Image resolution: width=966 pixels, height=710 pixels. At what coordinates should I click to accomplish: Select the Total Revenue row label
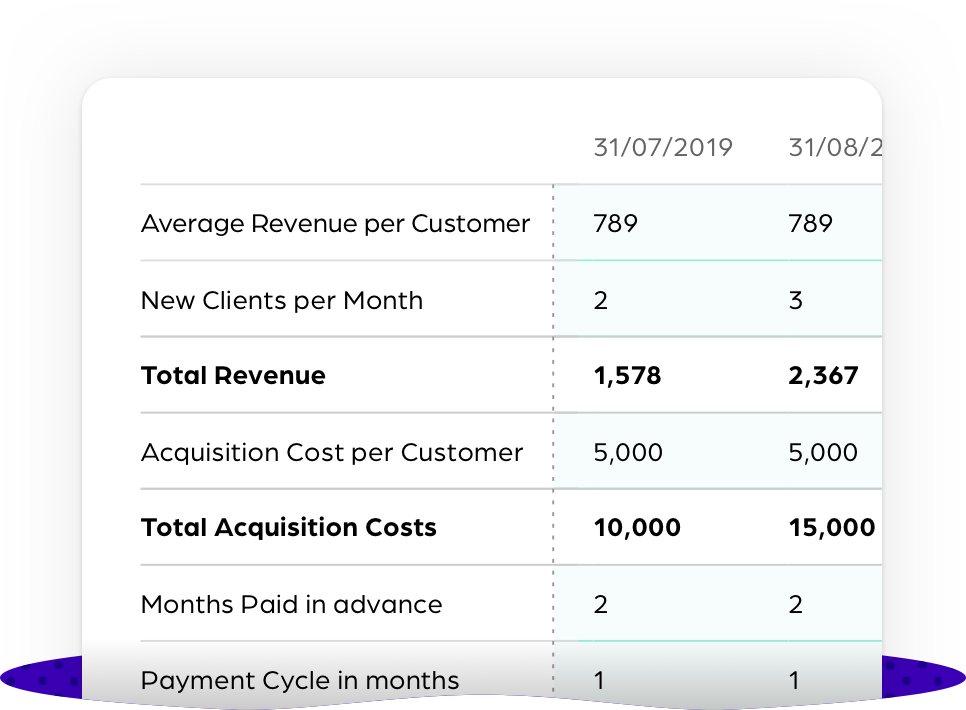click(233, 375)
